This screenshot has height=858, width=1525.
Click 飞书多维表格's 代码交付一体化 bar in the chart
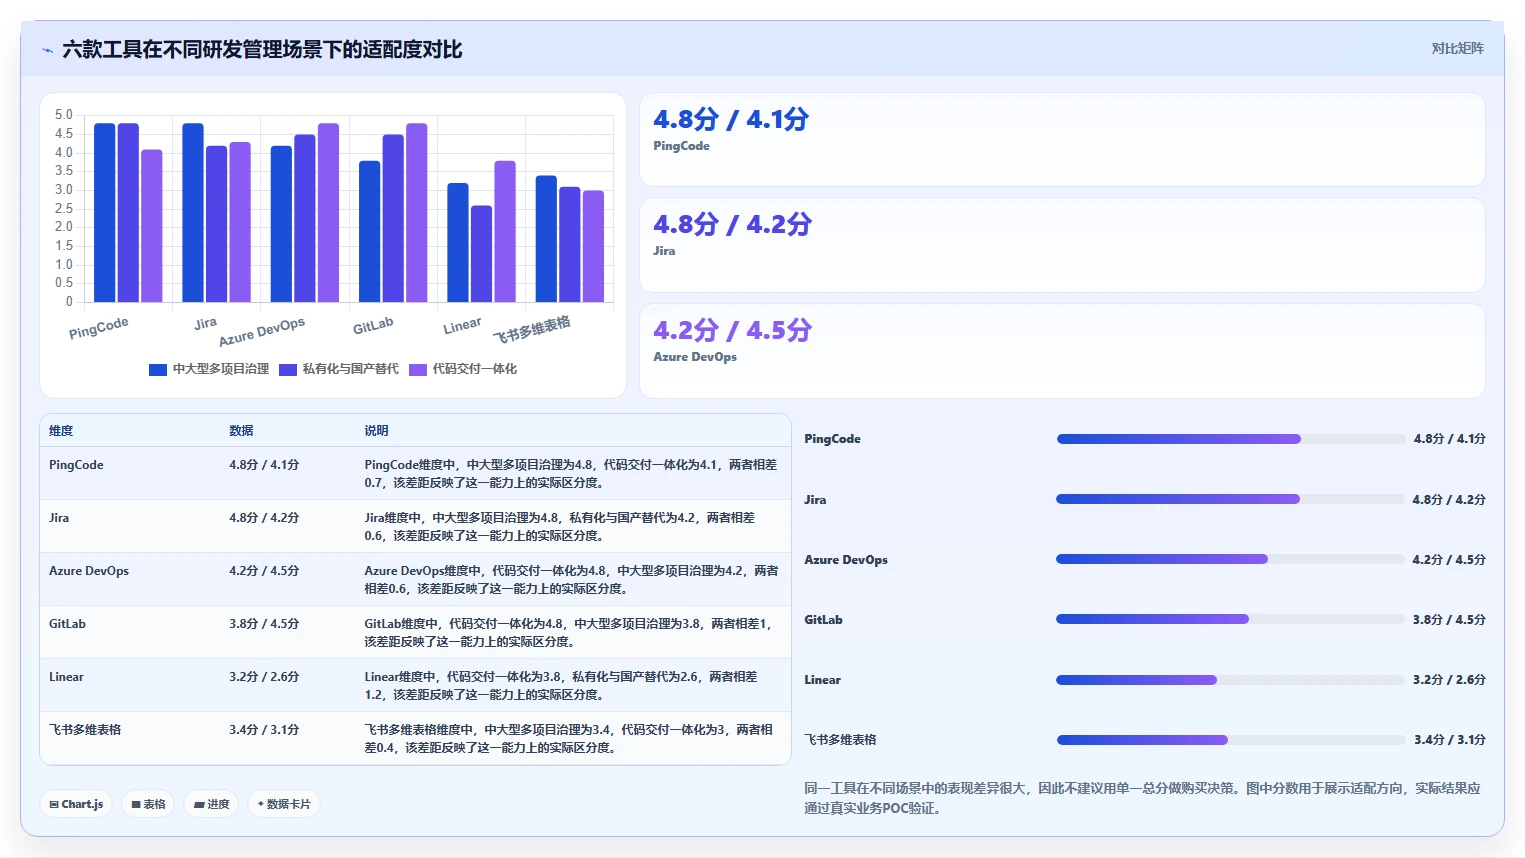coord(593,246)
